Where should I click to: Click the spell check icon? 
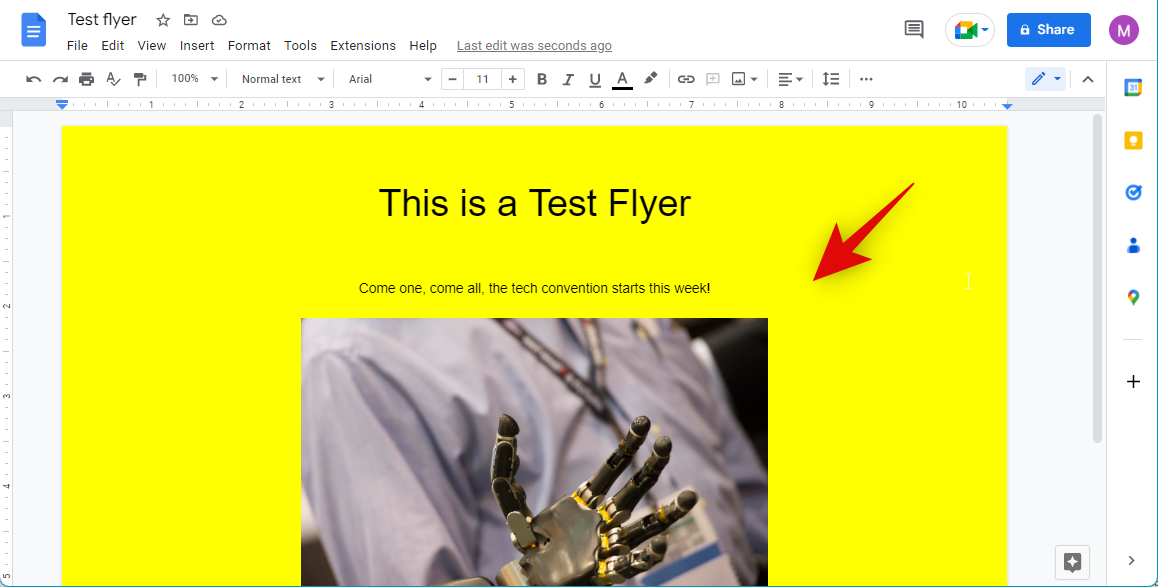click(113, 79)
